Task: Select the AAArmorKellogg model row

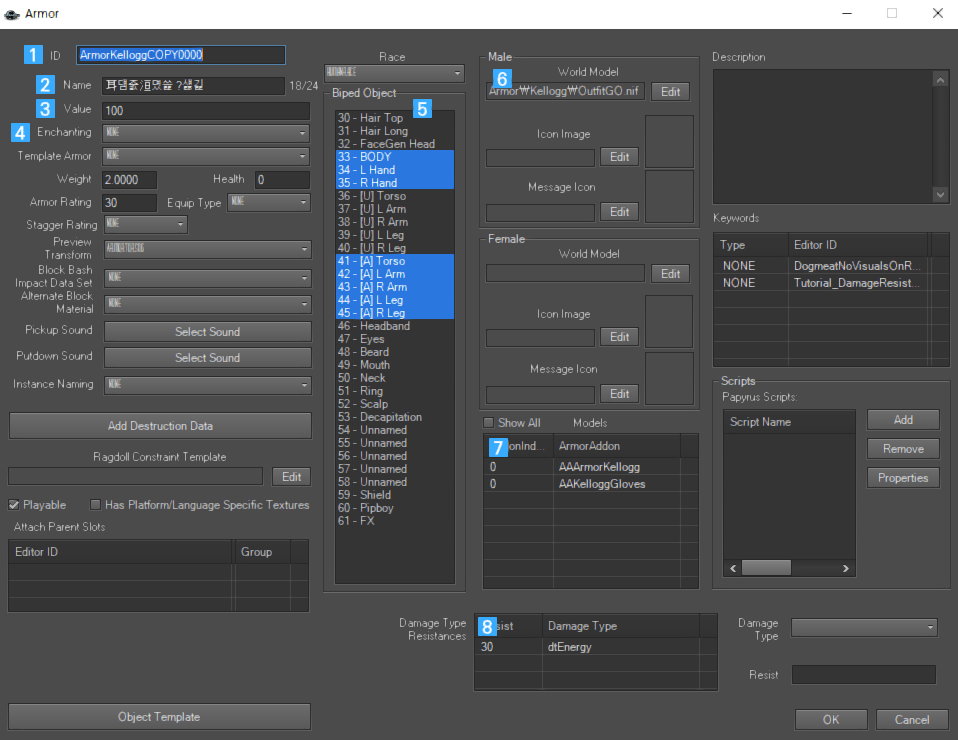Action: click(591, 467)
